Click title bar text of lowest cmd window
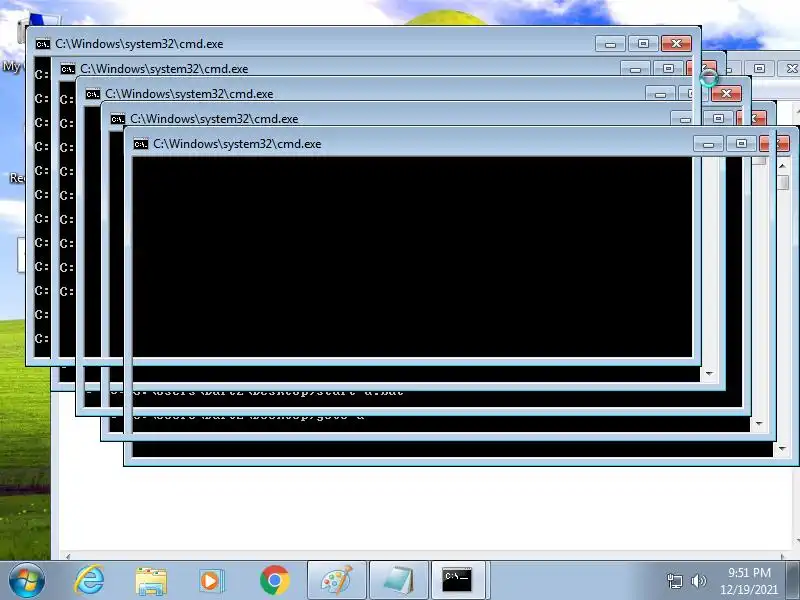Image resolution: width=800 pixels, height=600 pixels. (x=237, y=144)
